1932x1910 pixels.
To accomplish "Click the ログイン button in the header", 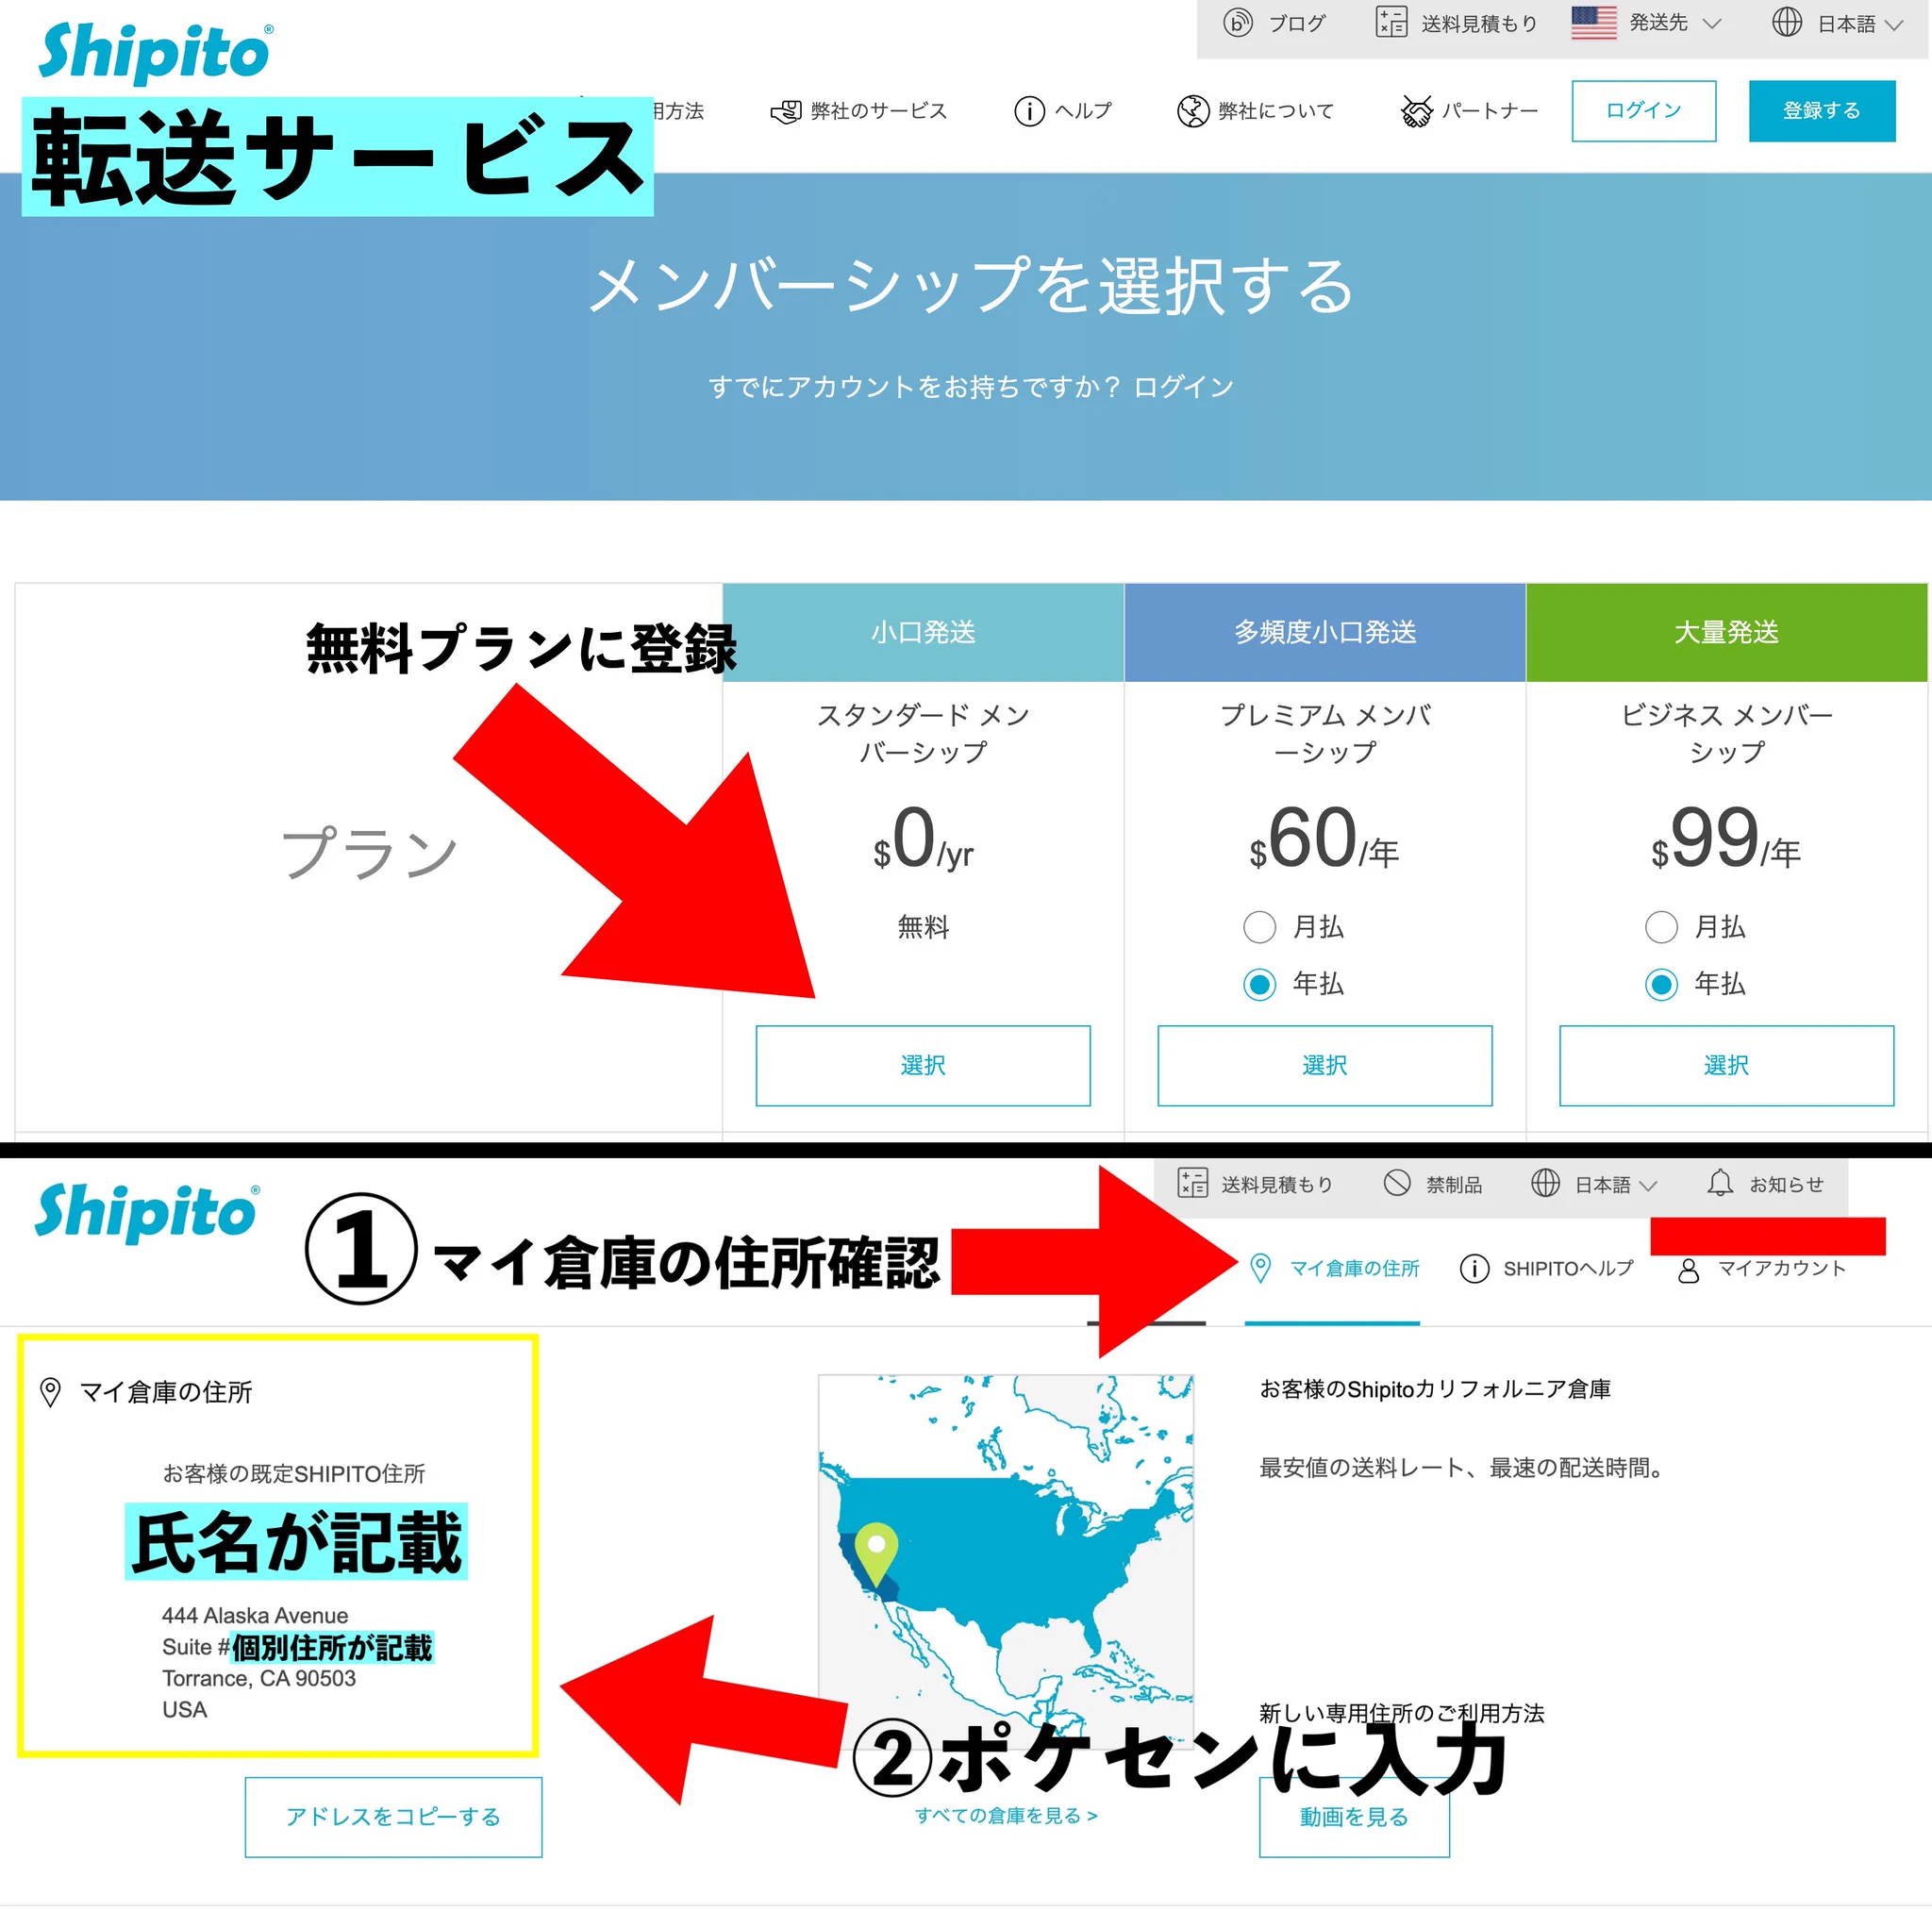I will click(1643, 111).
